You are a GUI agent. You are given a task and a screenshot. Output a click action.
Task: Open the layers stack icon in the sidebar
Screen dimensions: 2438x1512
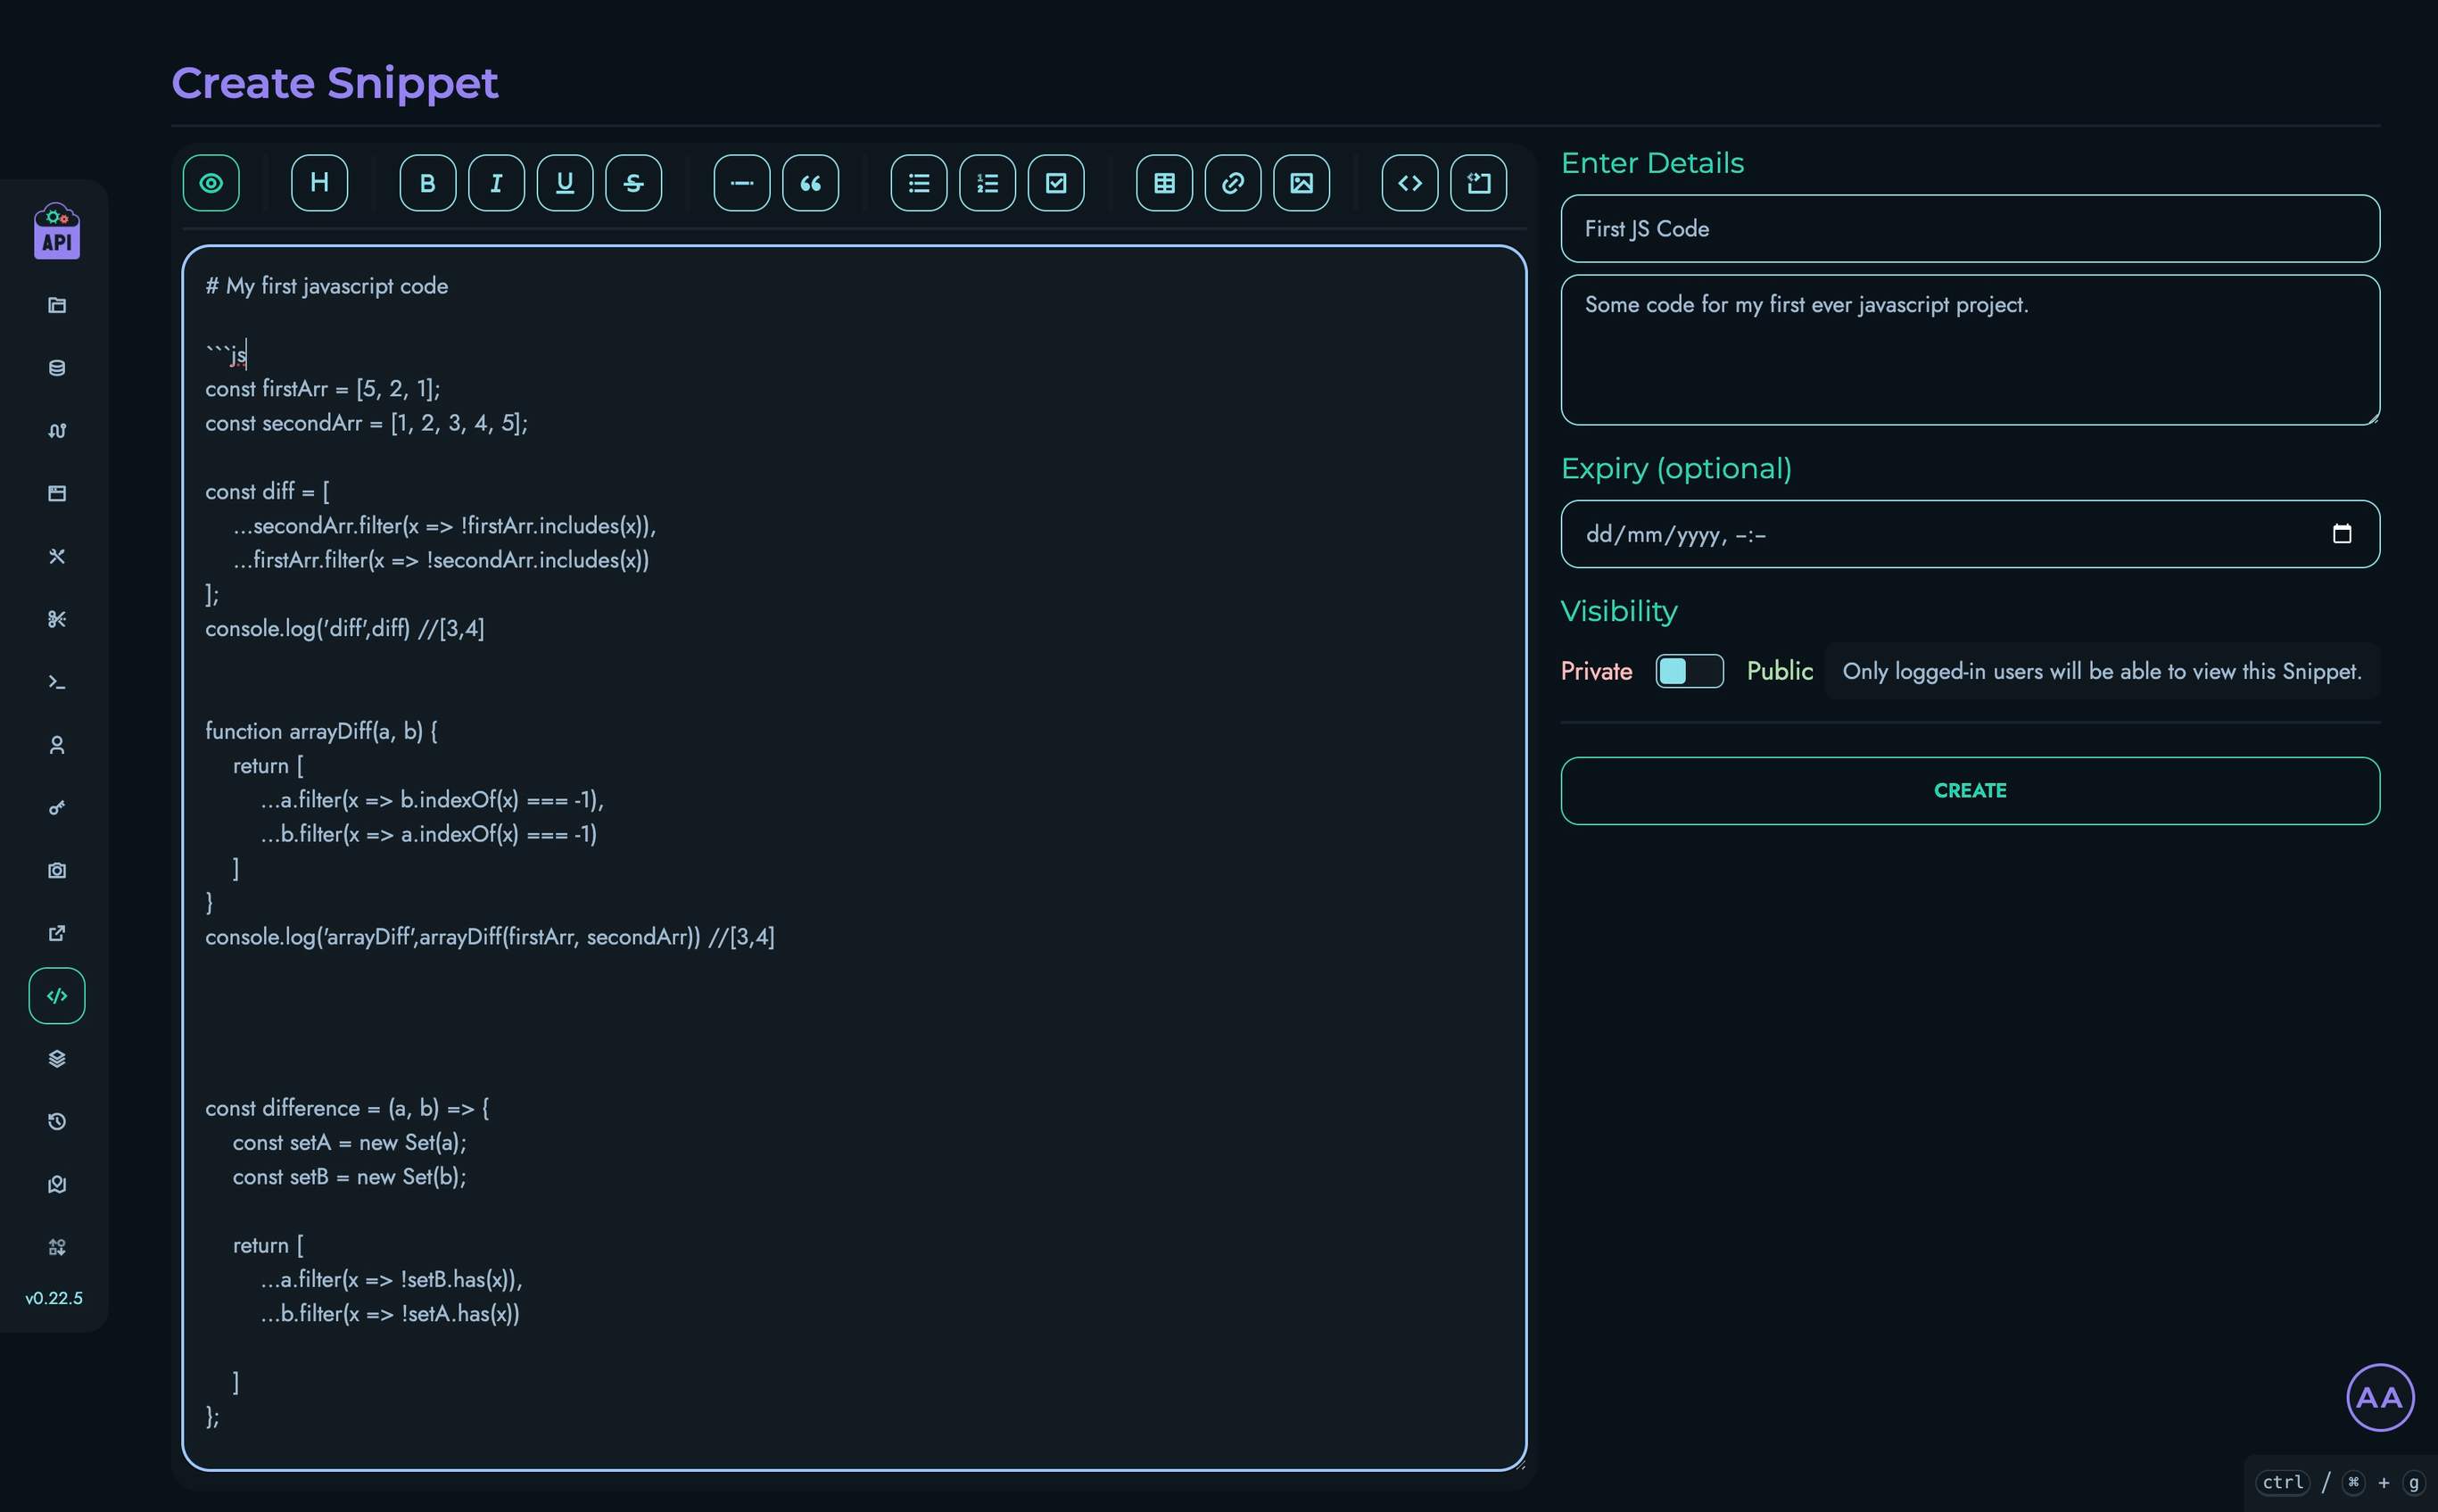(x=57, y=1059)
